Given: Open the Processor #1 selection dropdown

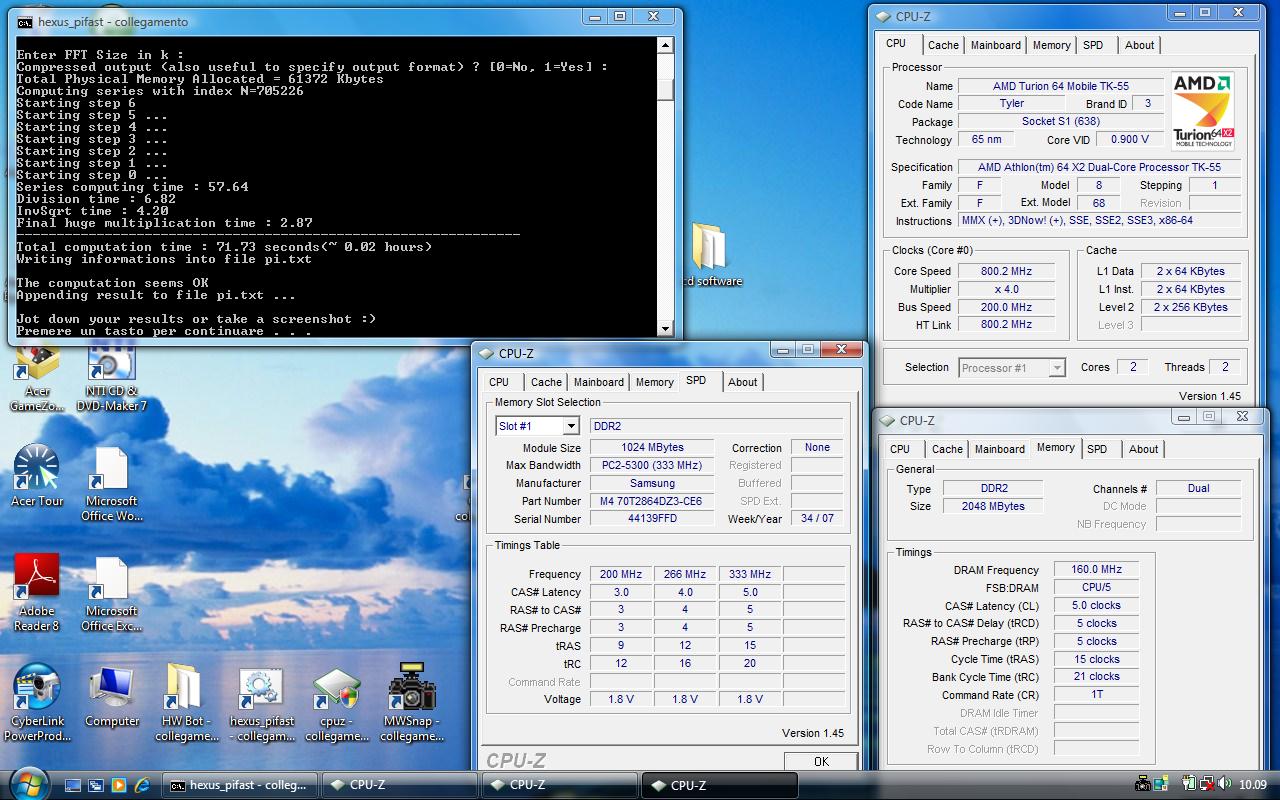Looking at the screenshot, I should pyautogui.click(x=1057, y=368).
